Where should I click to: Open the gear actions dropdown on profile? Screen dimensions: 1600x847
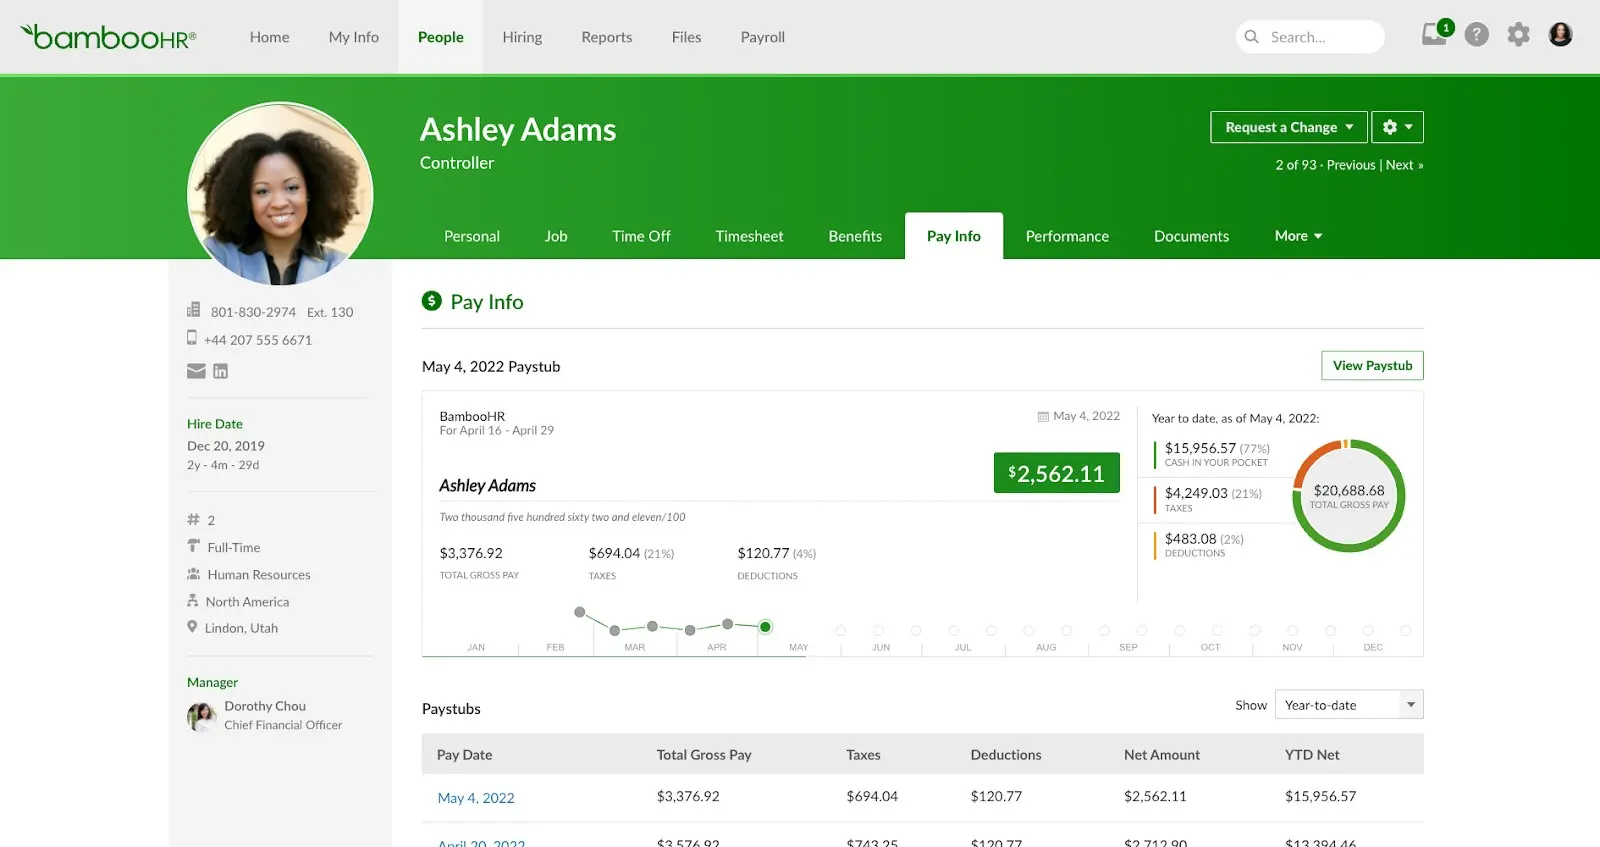coord(1398,127)
